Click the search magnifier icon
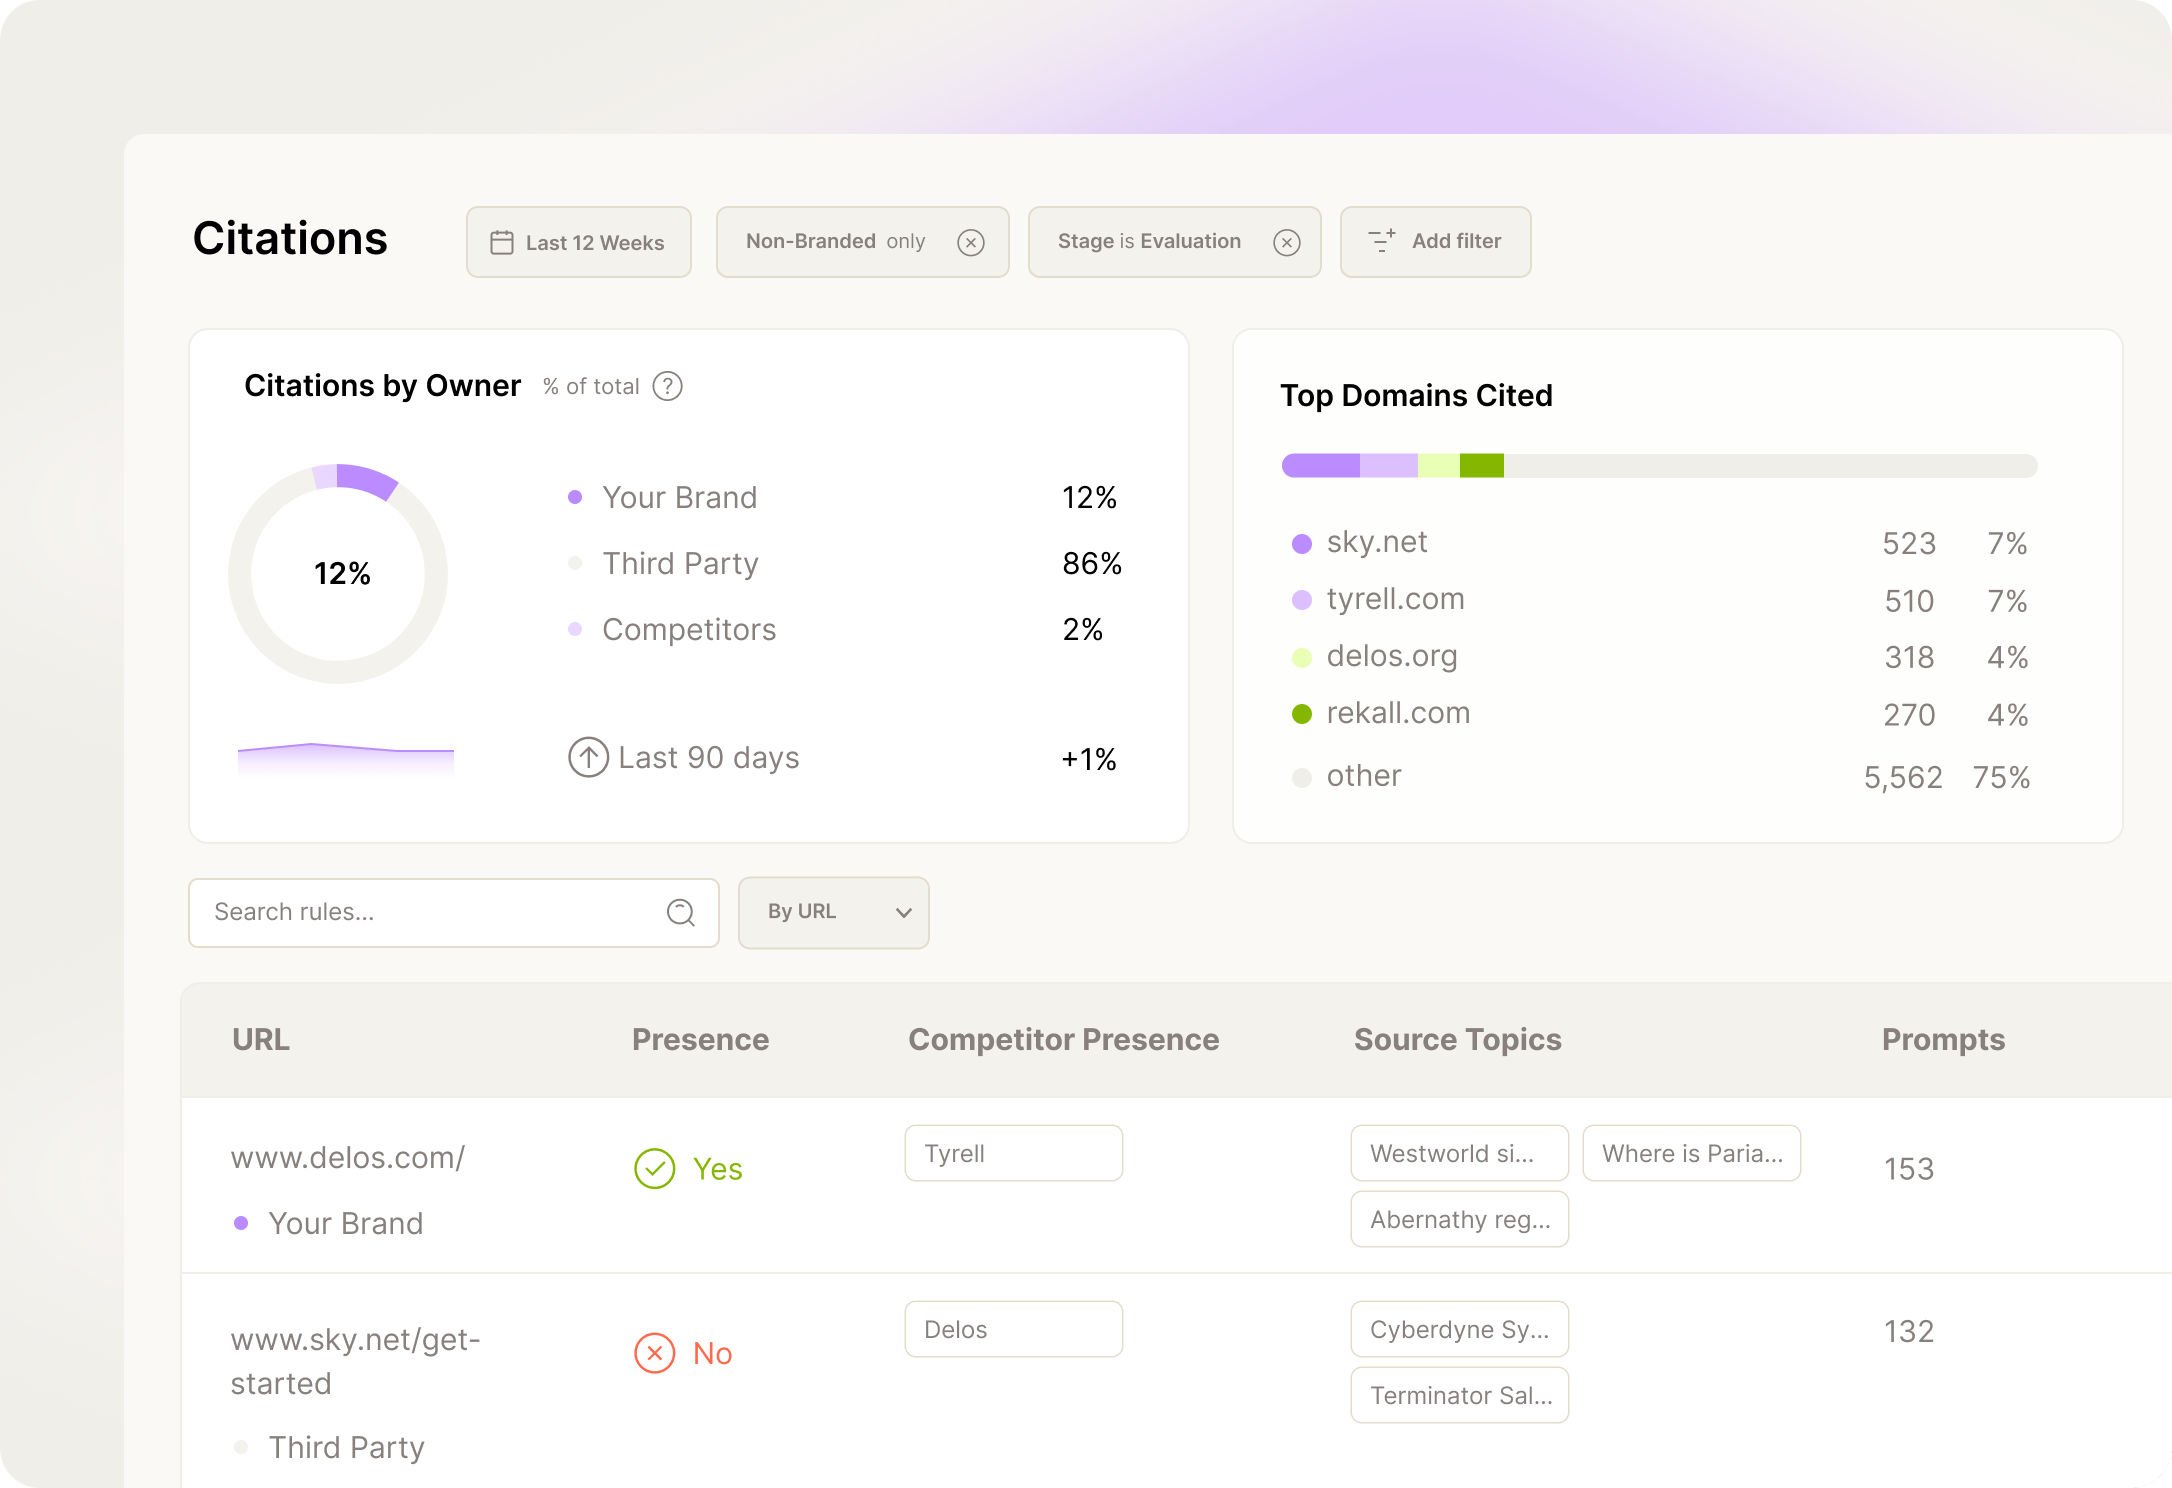Viewport: 2172px width, 1488px height. 680,912
